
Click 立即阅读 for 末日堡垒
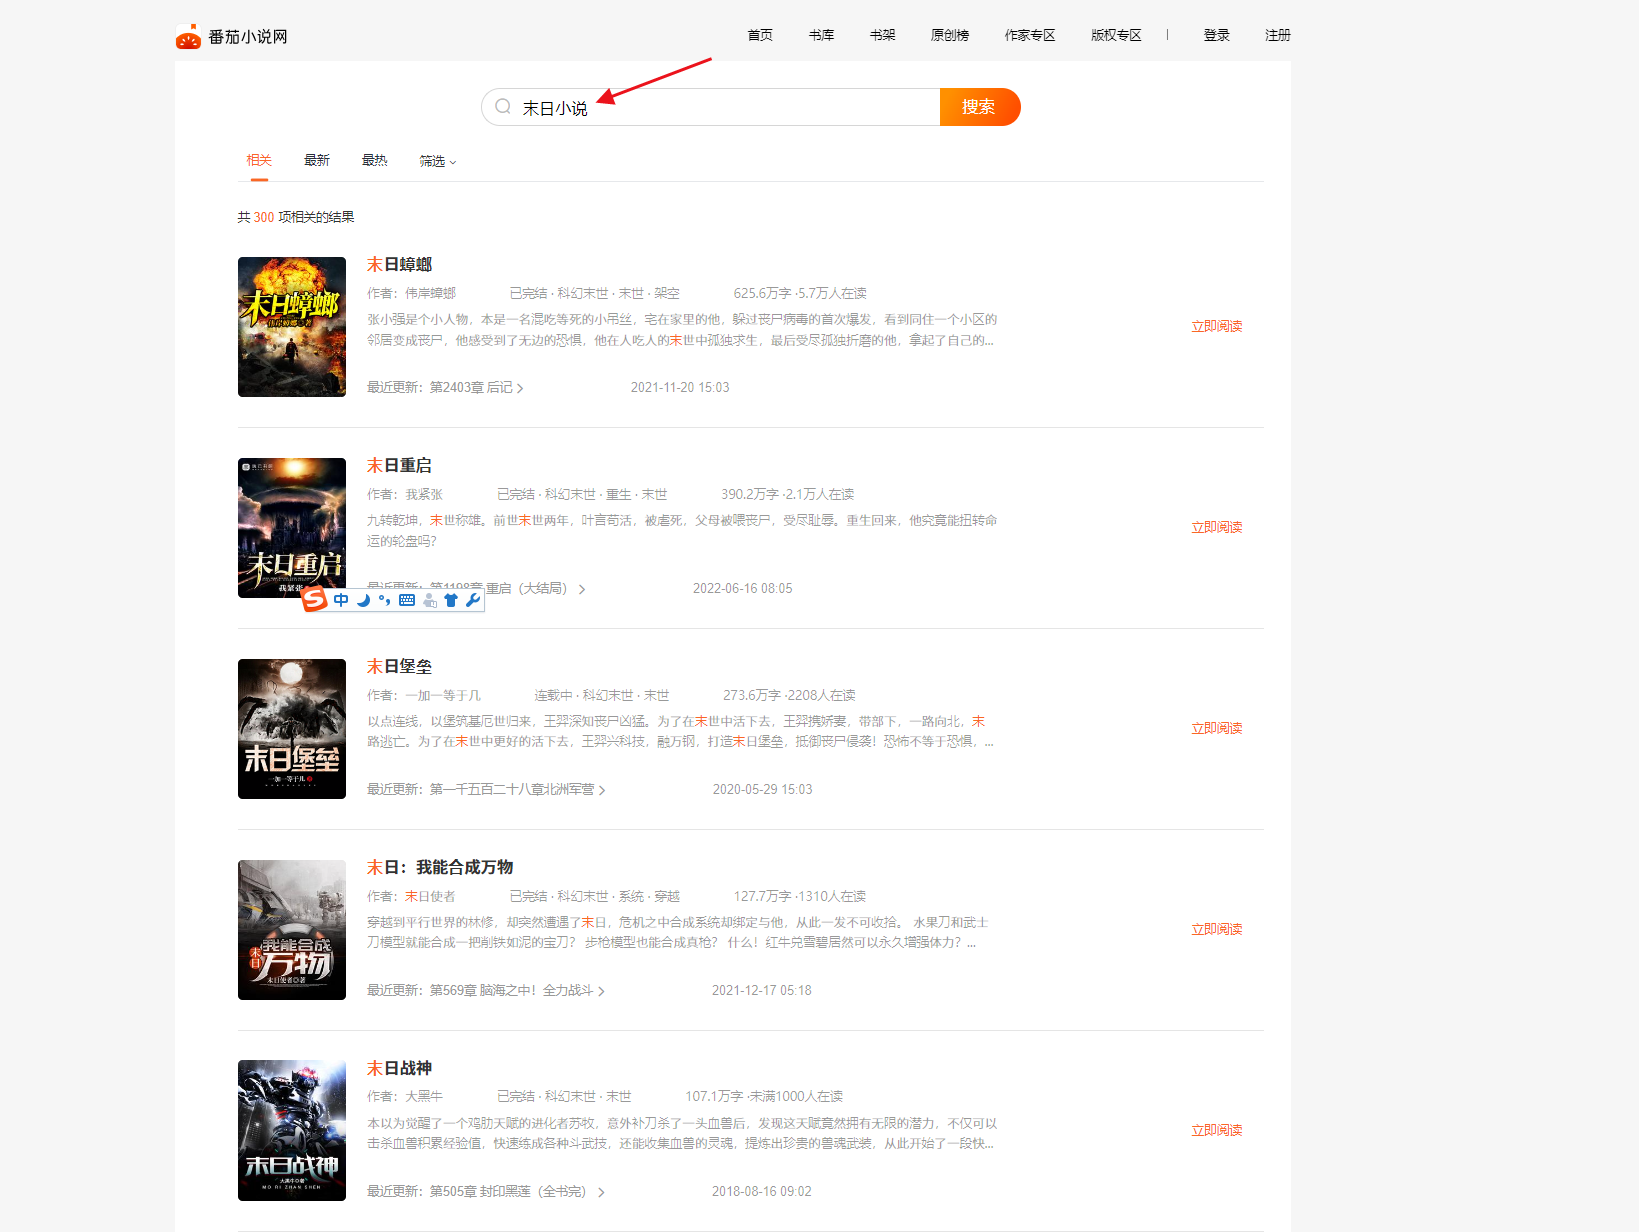tap(1216, 728)
